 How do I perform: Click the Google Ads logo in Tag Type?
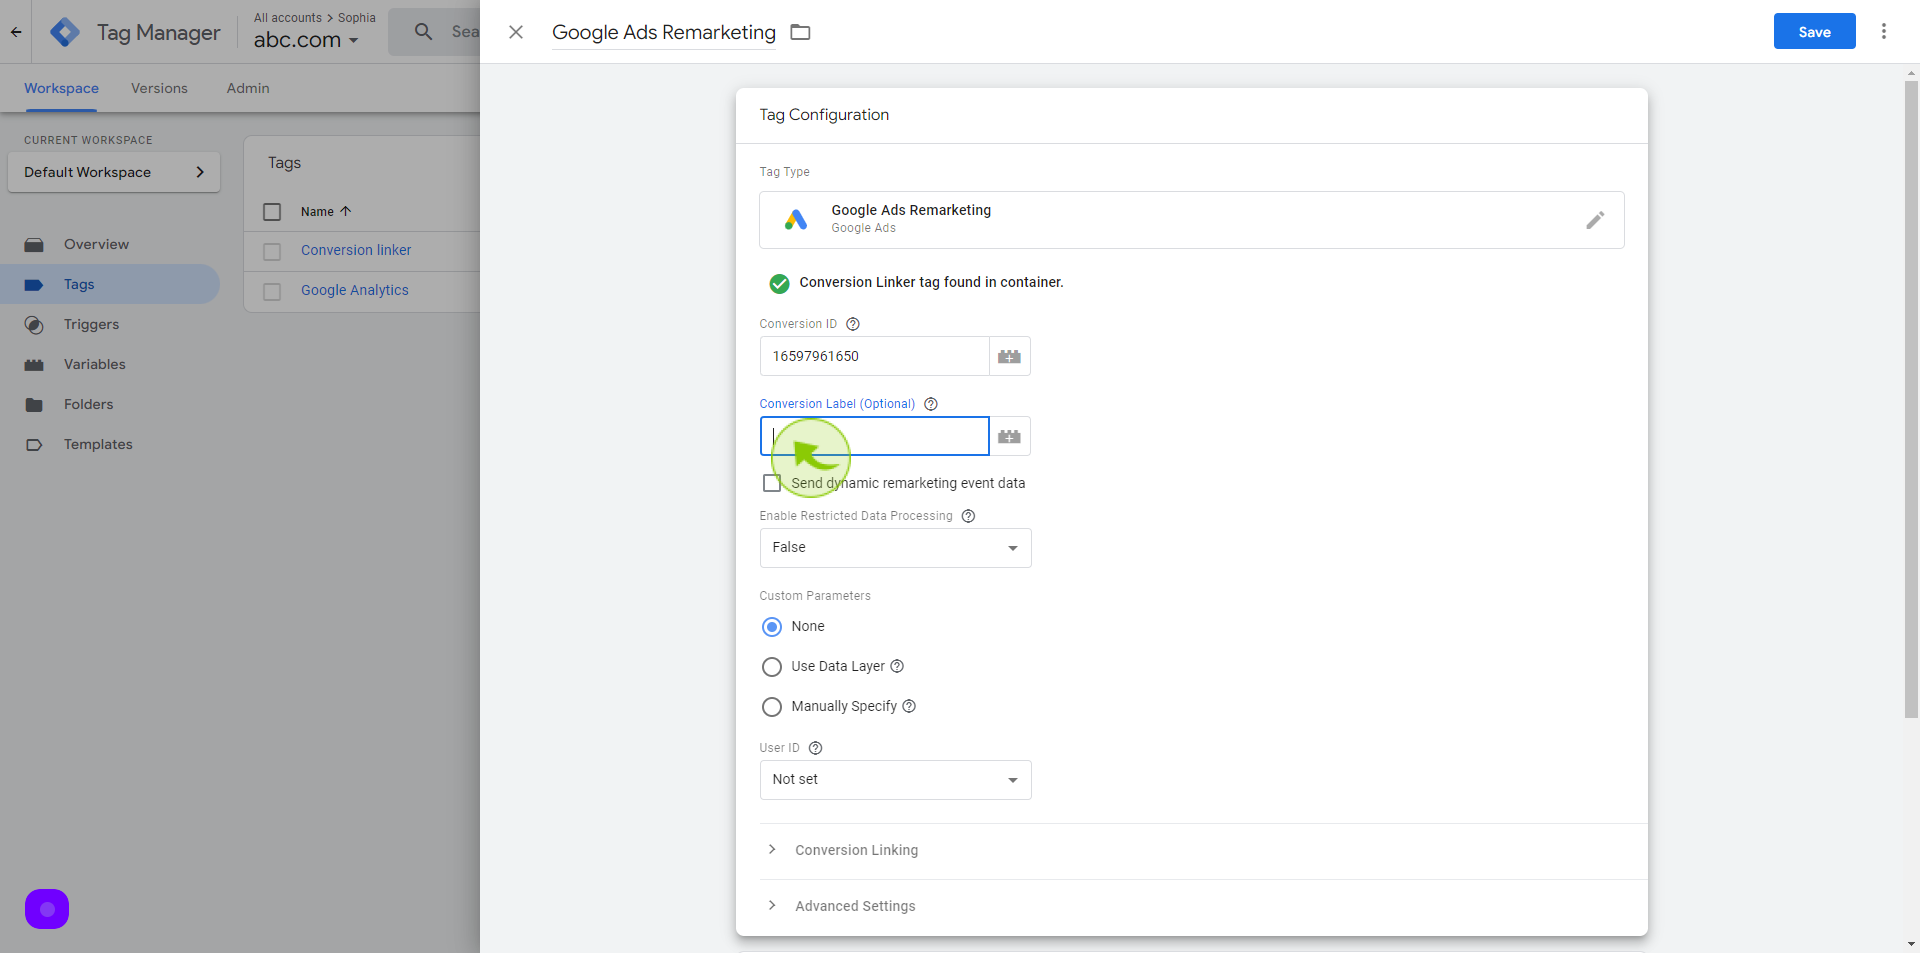coord(796,220)
